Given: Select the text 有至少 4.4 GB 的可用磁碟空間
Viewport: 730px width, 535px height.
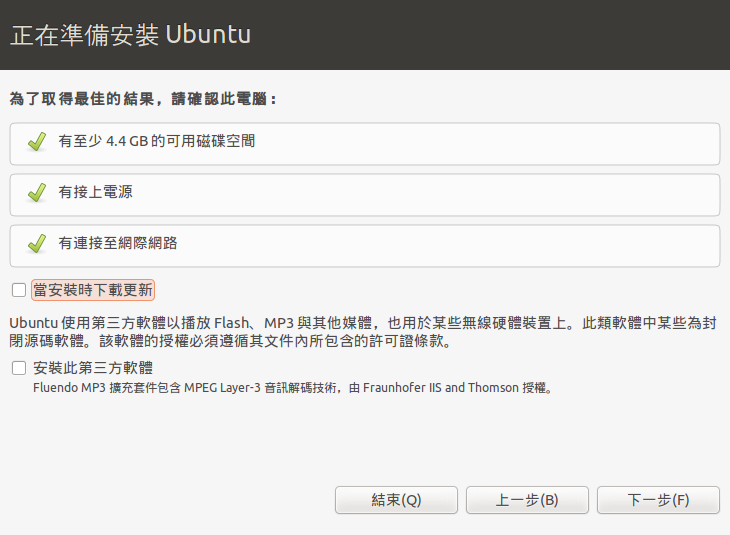Looking at the screenshot, I should tap(157, 141).
